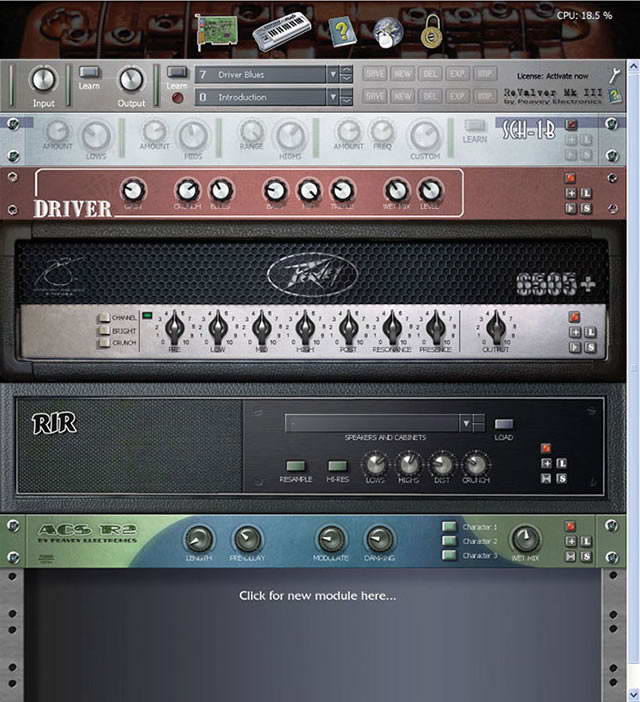Click the scrollbar up arrow
The width and height of the screenshot is (640, 702).
[633, 67]
